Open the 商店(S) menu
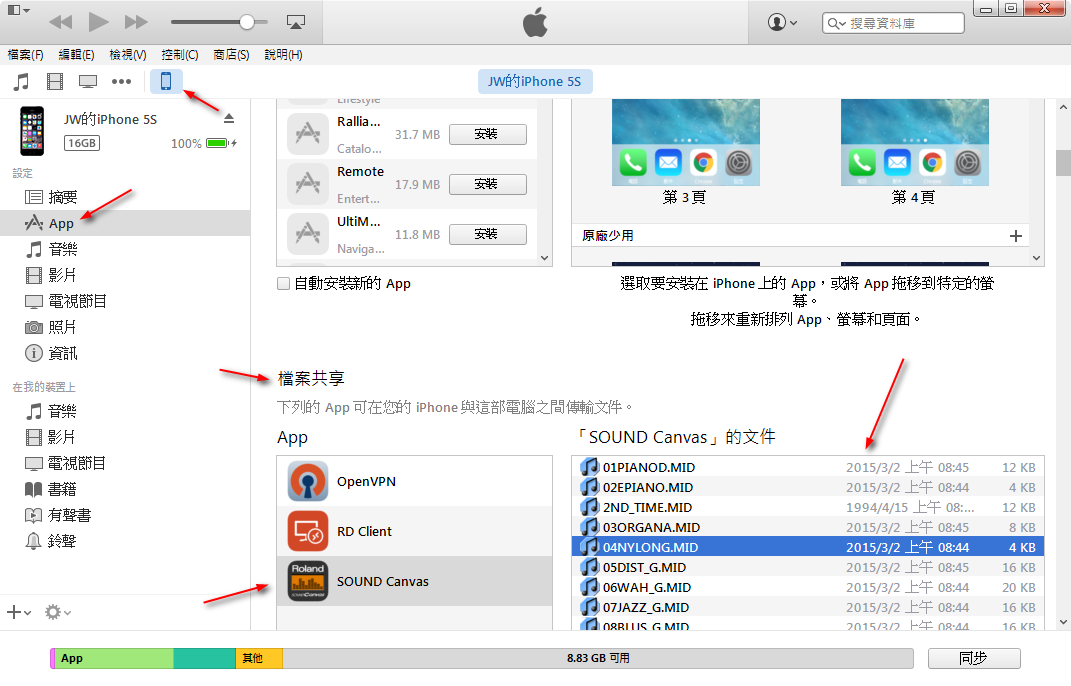The image size is (1071, 686). (x=231, y=55)
